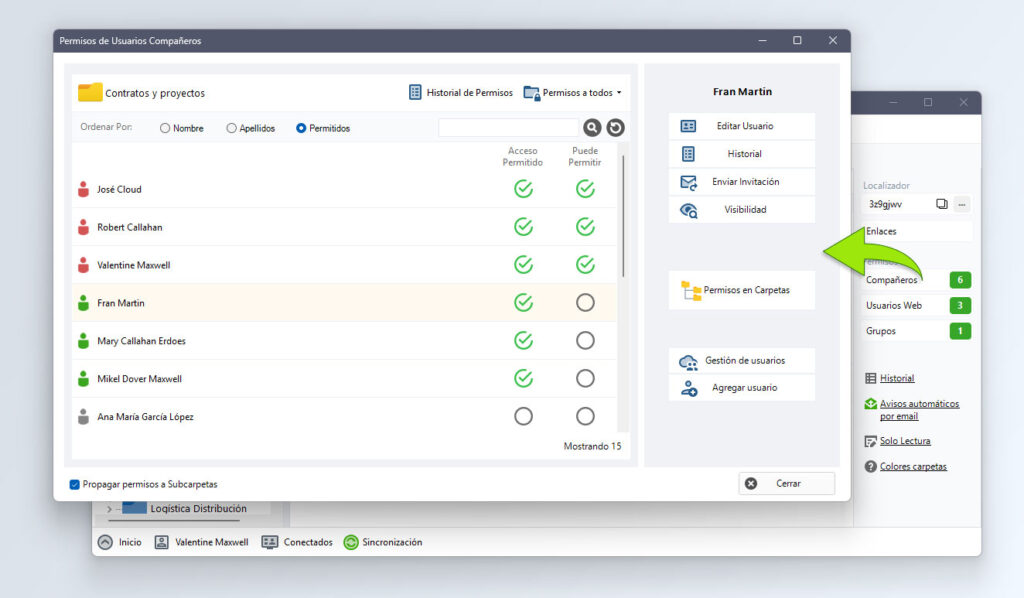Click the refresh list button
1024x598 pixels.
click(x=615, y=127)
